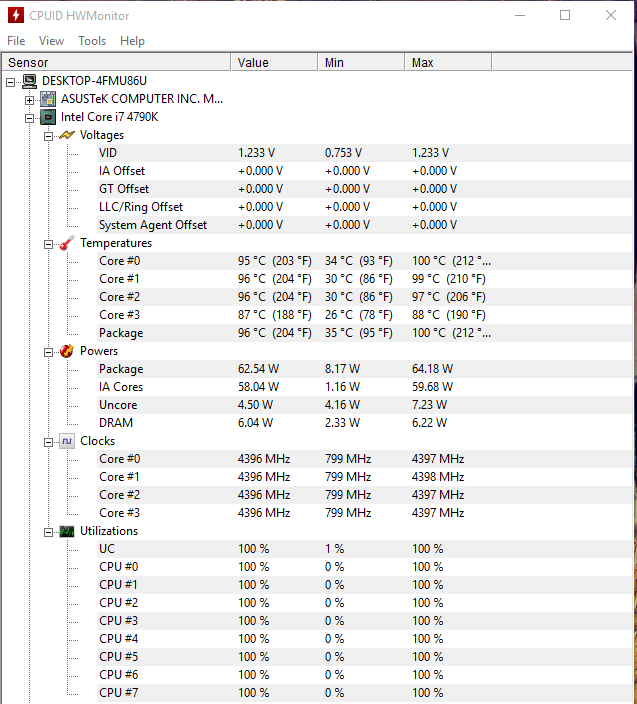This screenshot has width=637, height=704.
Task: Open the Help menu
Action: click(x=132, y=41)
